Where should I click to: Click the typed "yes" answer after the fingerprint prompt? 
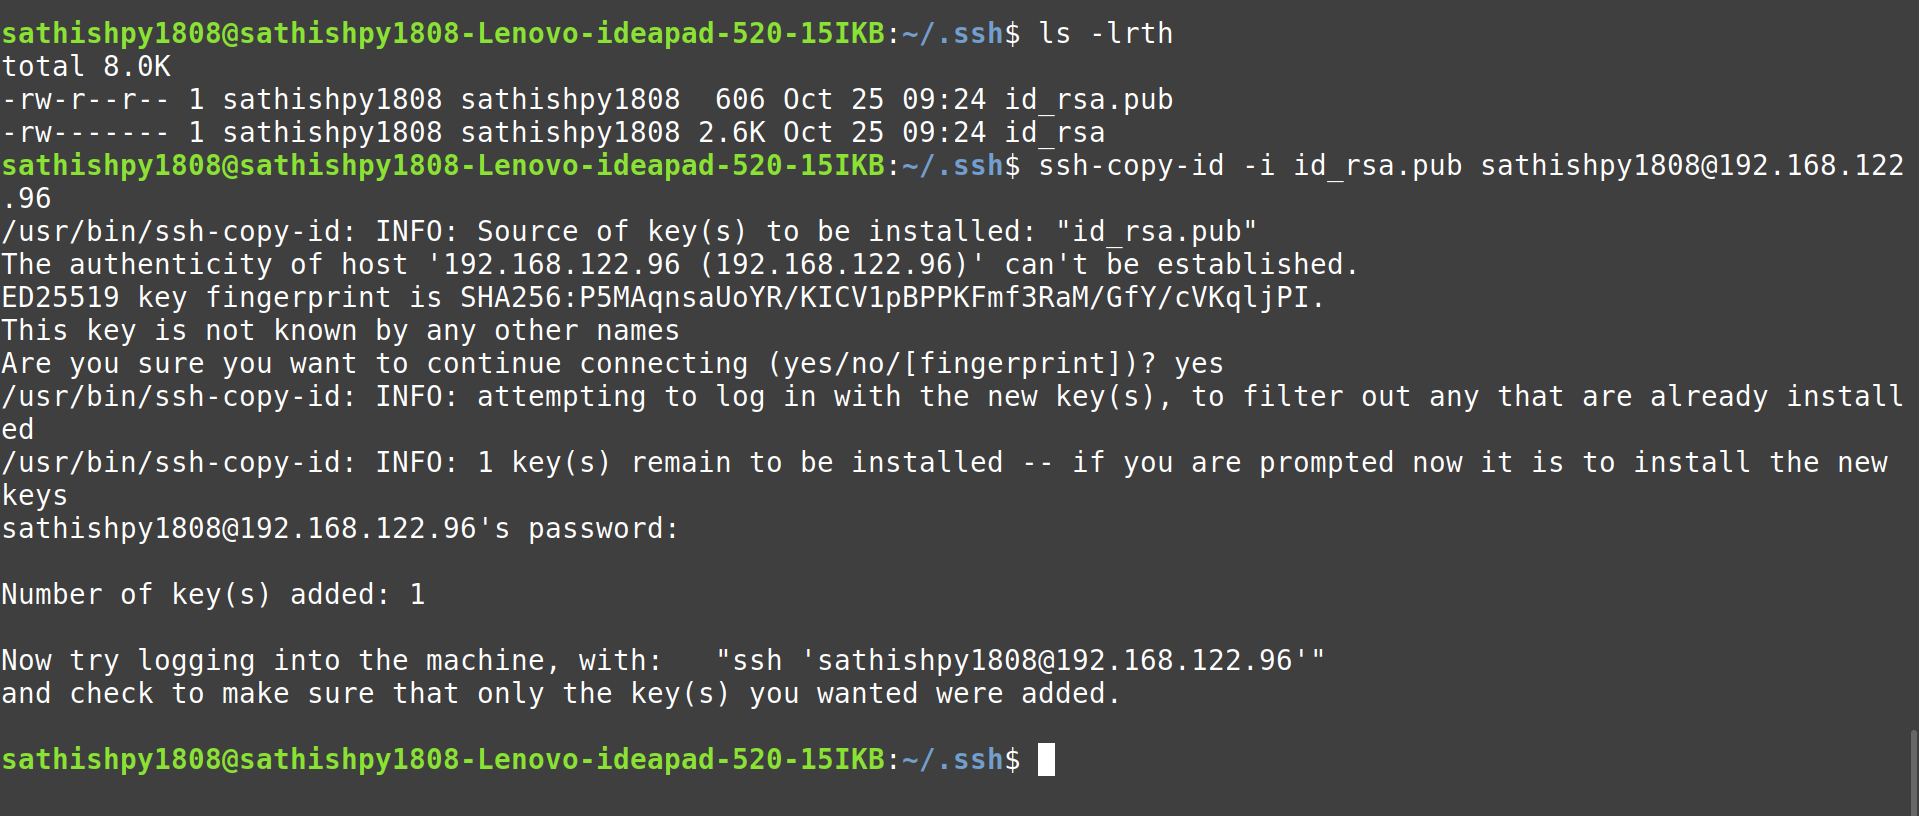(x=1198, y=364)
